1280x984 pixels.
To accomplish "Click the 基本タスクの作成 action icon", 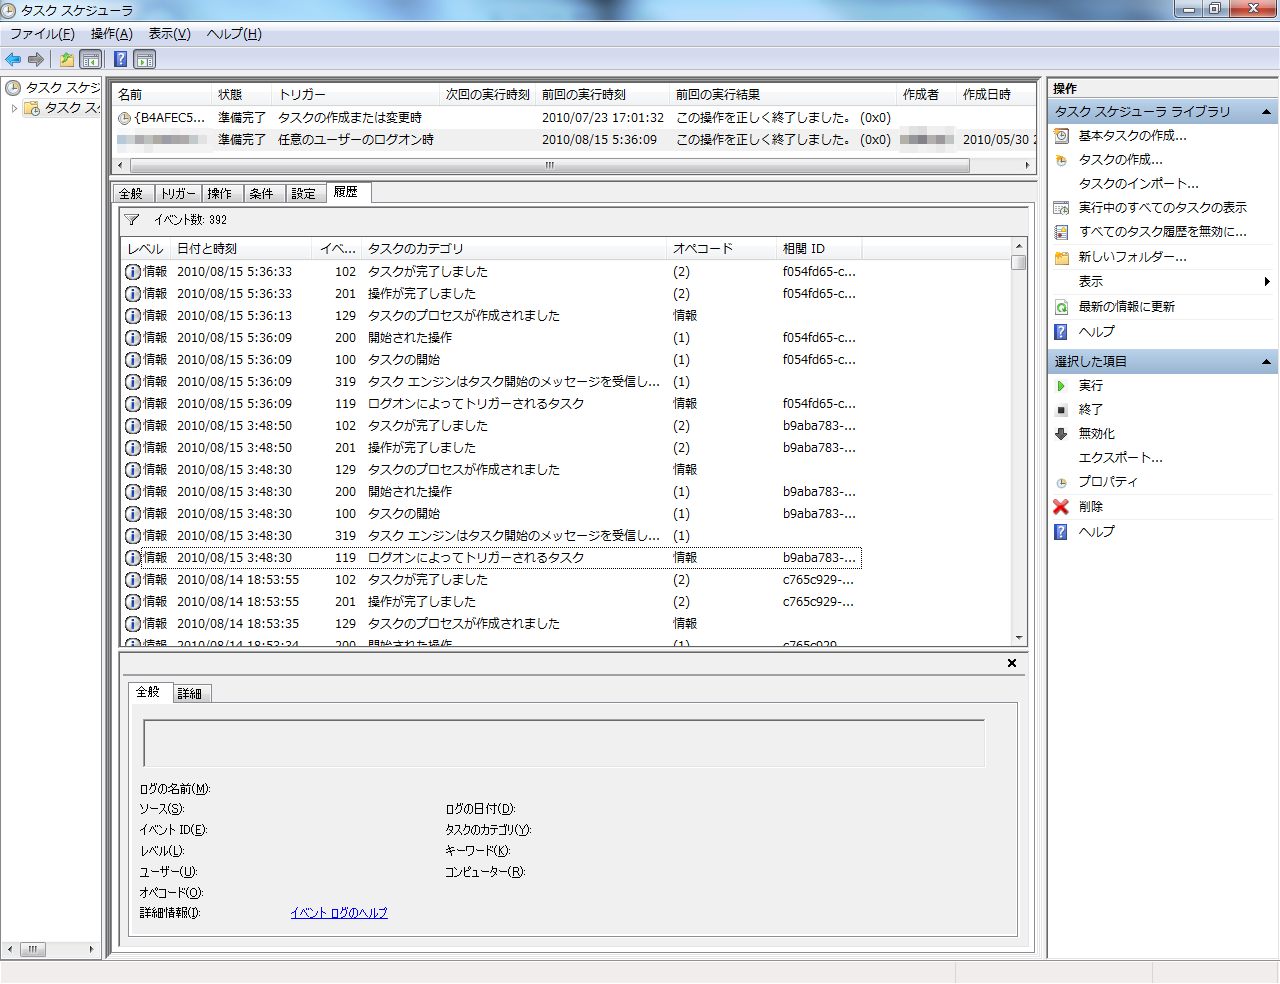I will click(x=1061, y=136).
